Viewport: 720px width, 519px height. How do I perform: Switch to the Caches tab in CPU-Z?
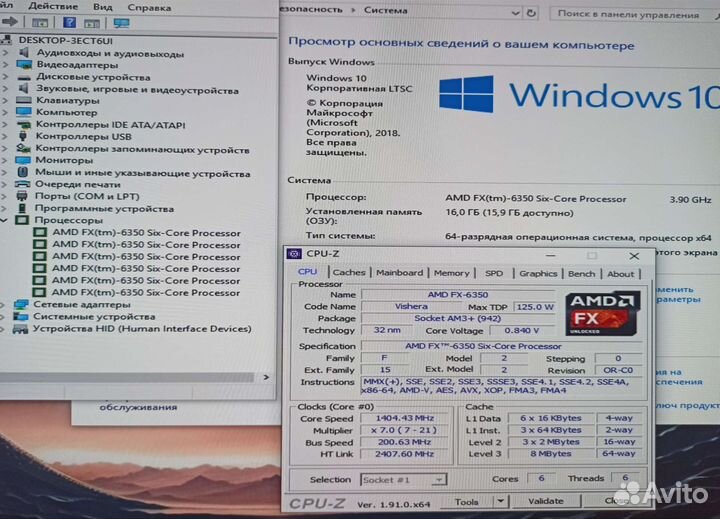click(x=349, y=272)
